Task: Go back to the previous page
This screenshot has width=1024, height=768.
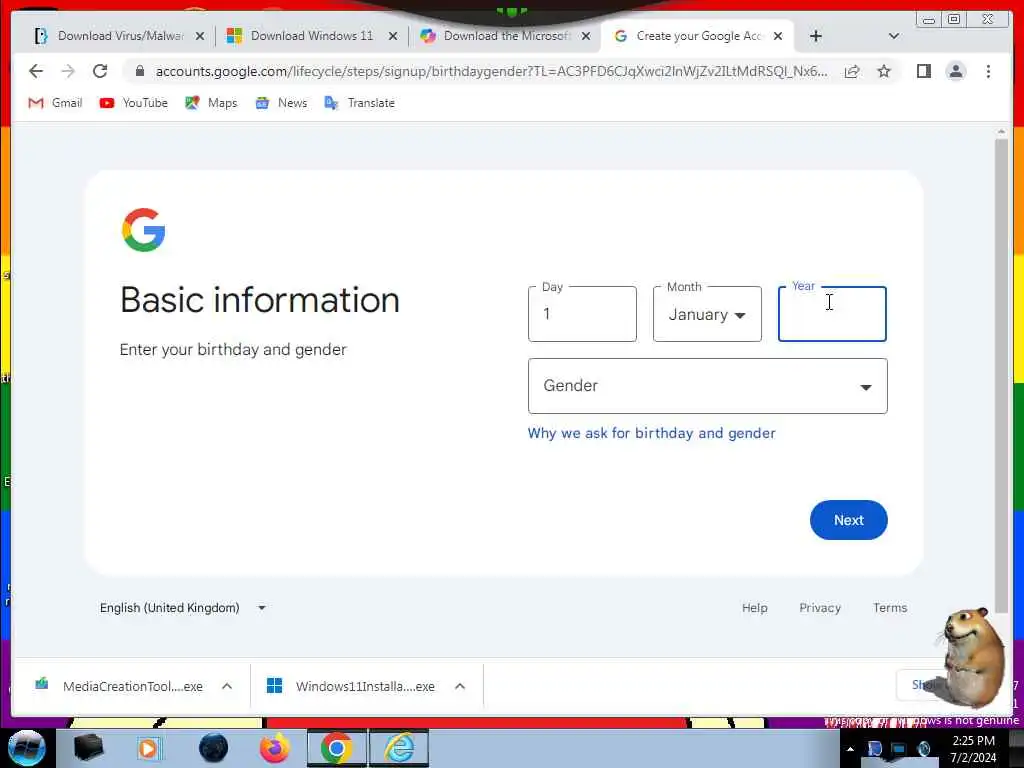Action: pos(36,71)
